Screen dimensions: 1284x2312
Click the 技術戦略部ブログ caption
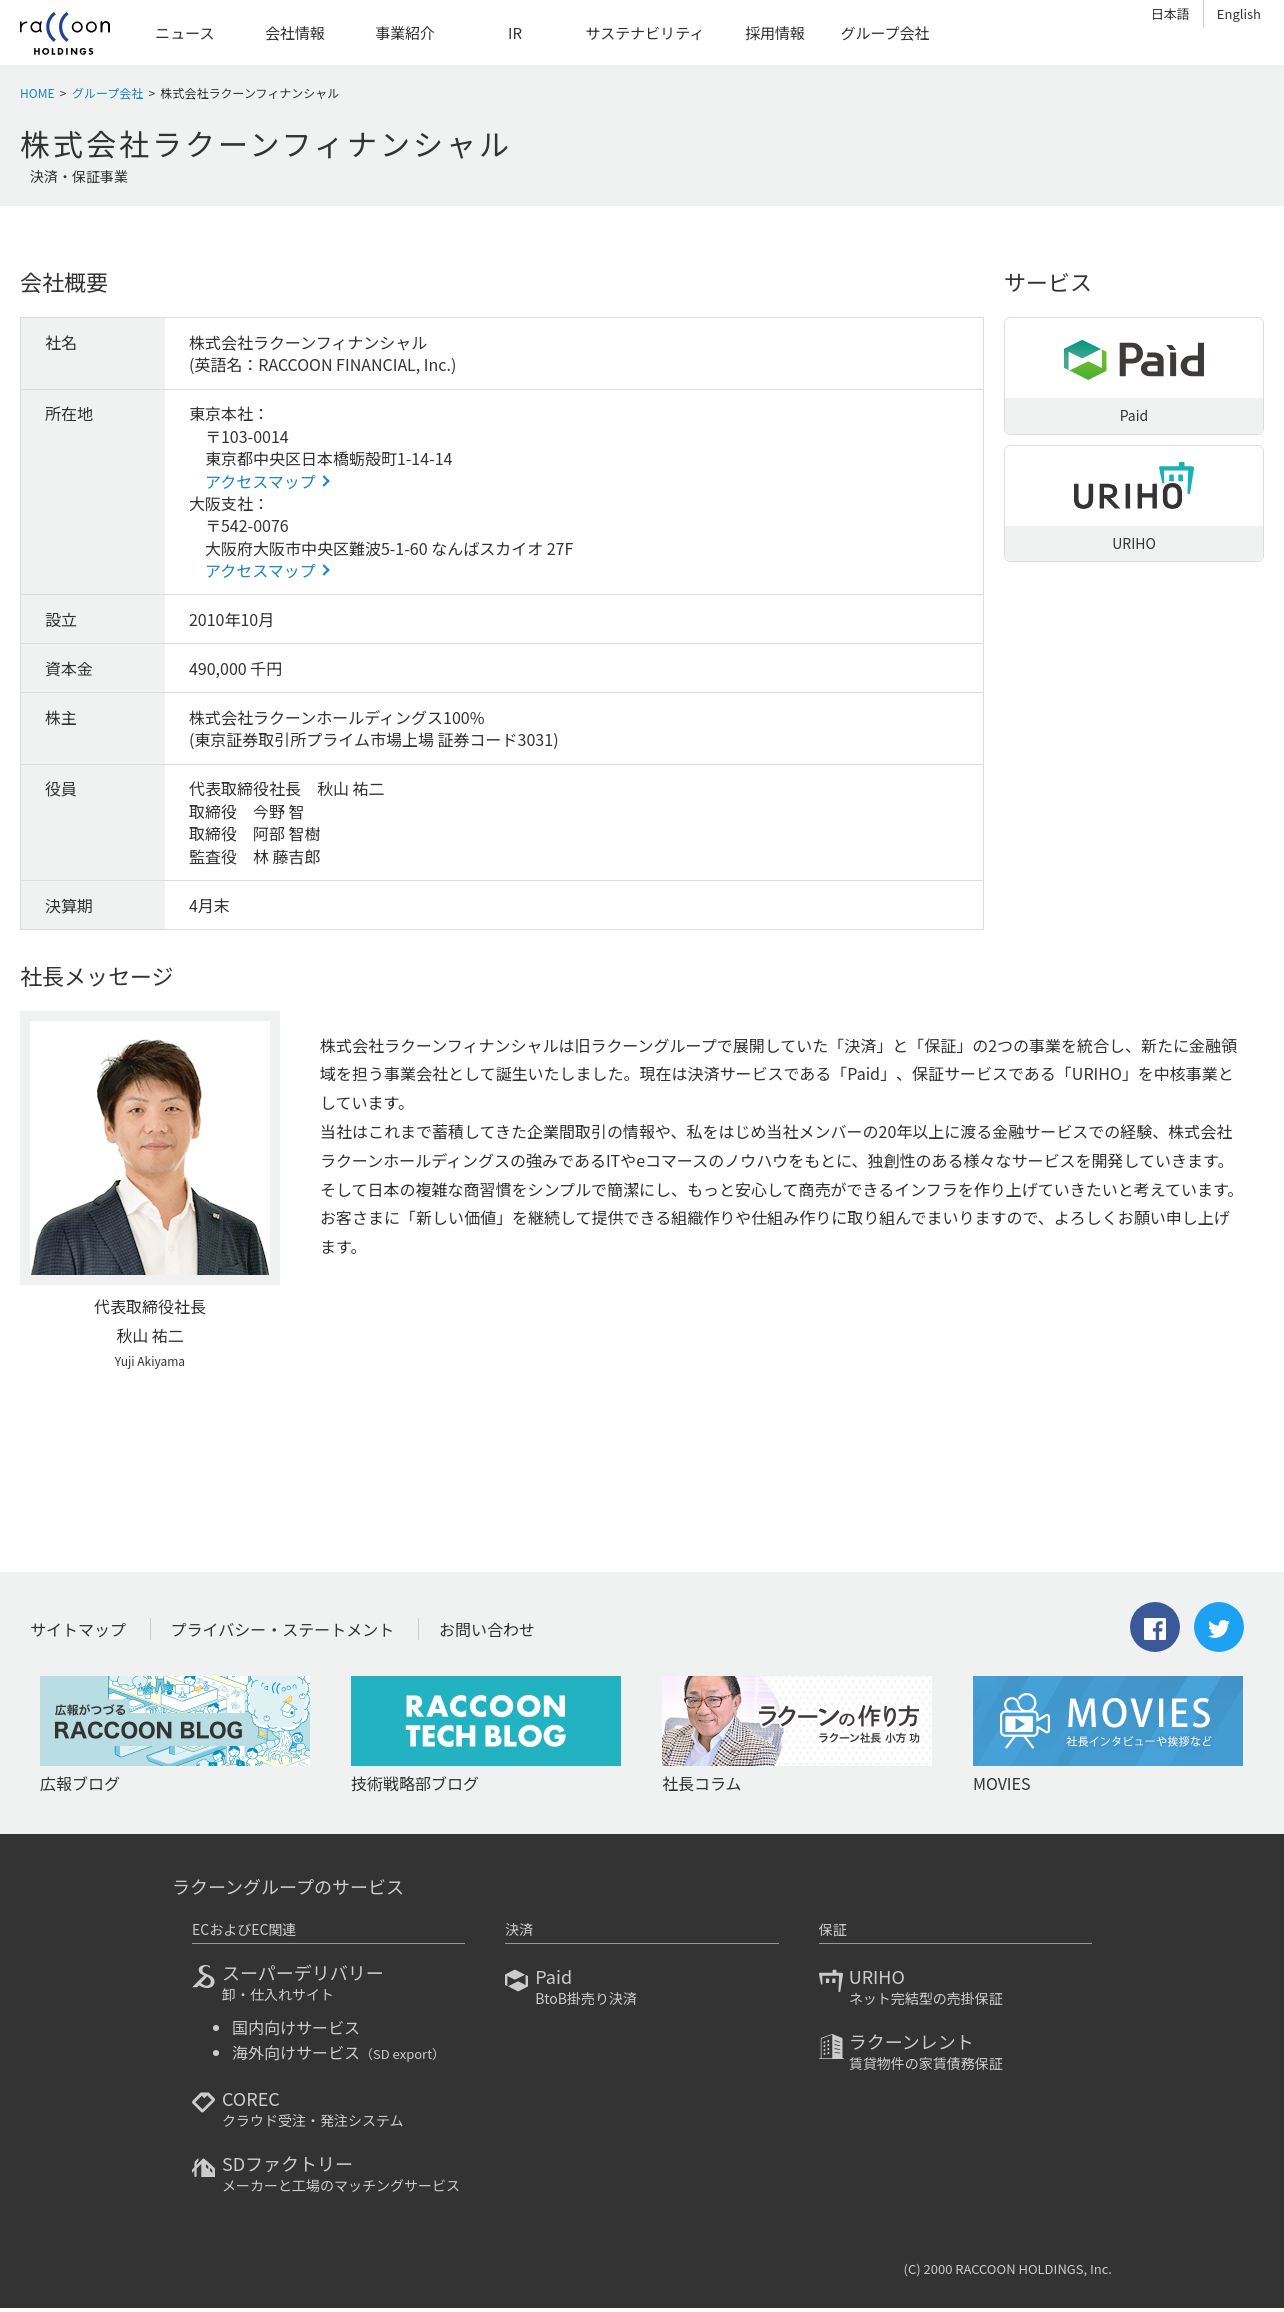(415, 1783)
